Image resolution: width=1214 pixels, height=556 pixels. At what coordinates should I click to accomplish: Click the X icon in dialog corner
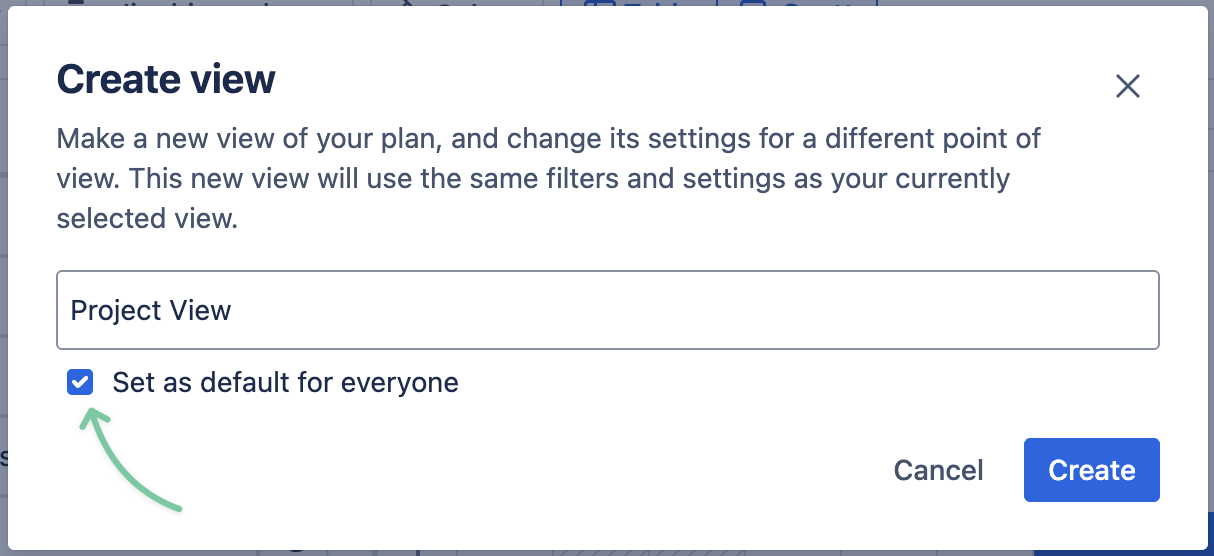pos(1127,87)
